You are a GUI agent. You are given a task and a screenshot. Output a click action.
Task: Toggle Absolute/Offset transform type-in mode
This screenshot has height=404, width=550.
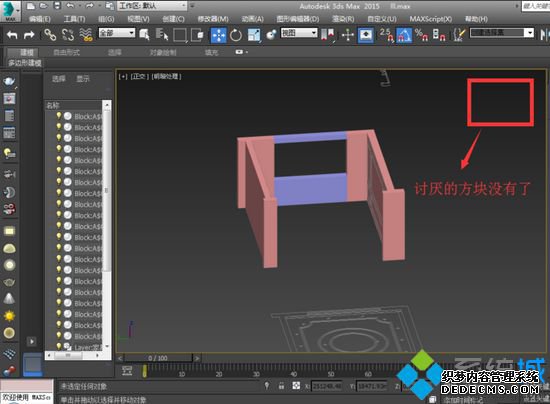(x=296, y=386)
